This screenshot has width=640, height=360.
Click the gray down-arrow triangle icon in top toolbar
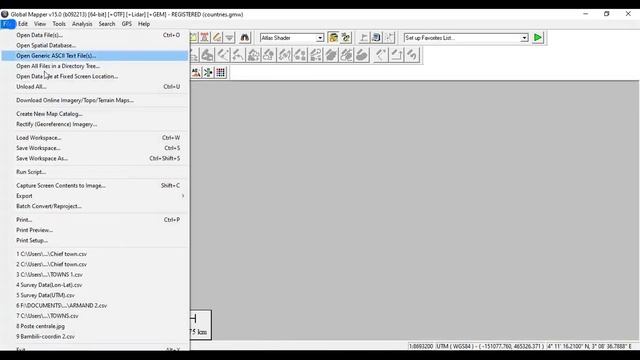229,38
